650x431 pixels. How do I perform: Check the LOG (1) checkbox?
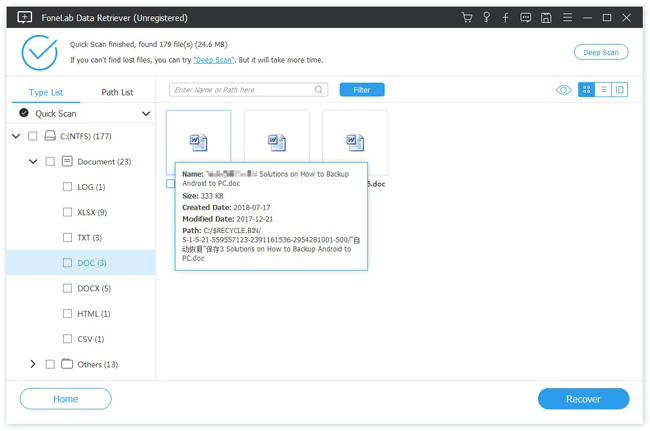pos(67,186)
